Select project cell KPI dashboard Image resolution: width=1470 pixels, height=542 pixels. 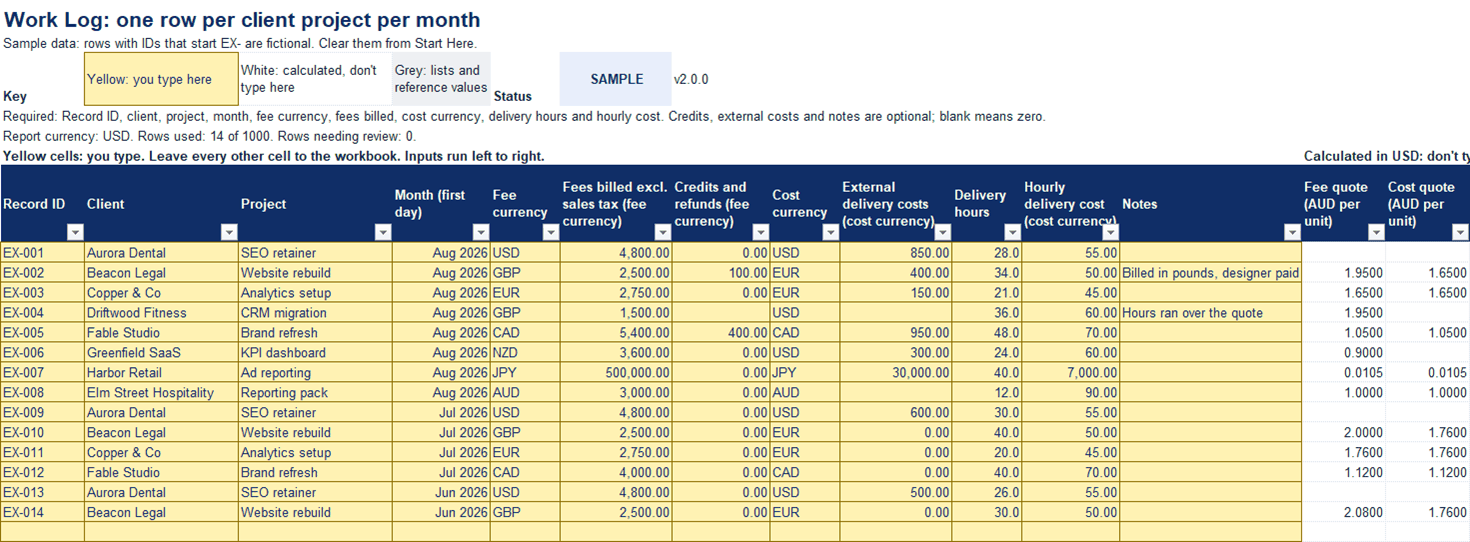pyautogui.click(x=315, y=353)
